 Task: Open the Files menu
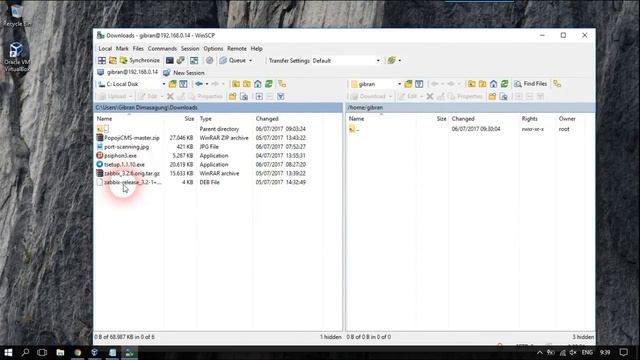[138, 49]
